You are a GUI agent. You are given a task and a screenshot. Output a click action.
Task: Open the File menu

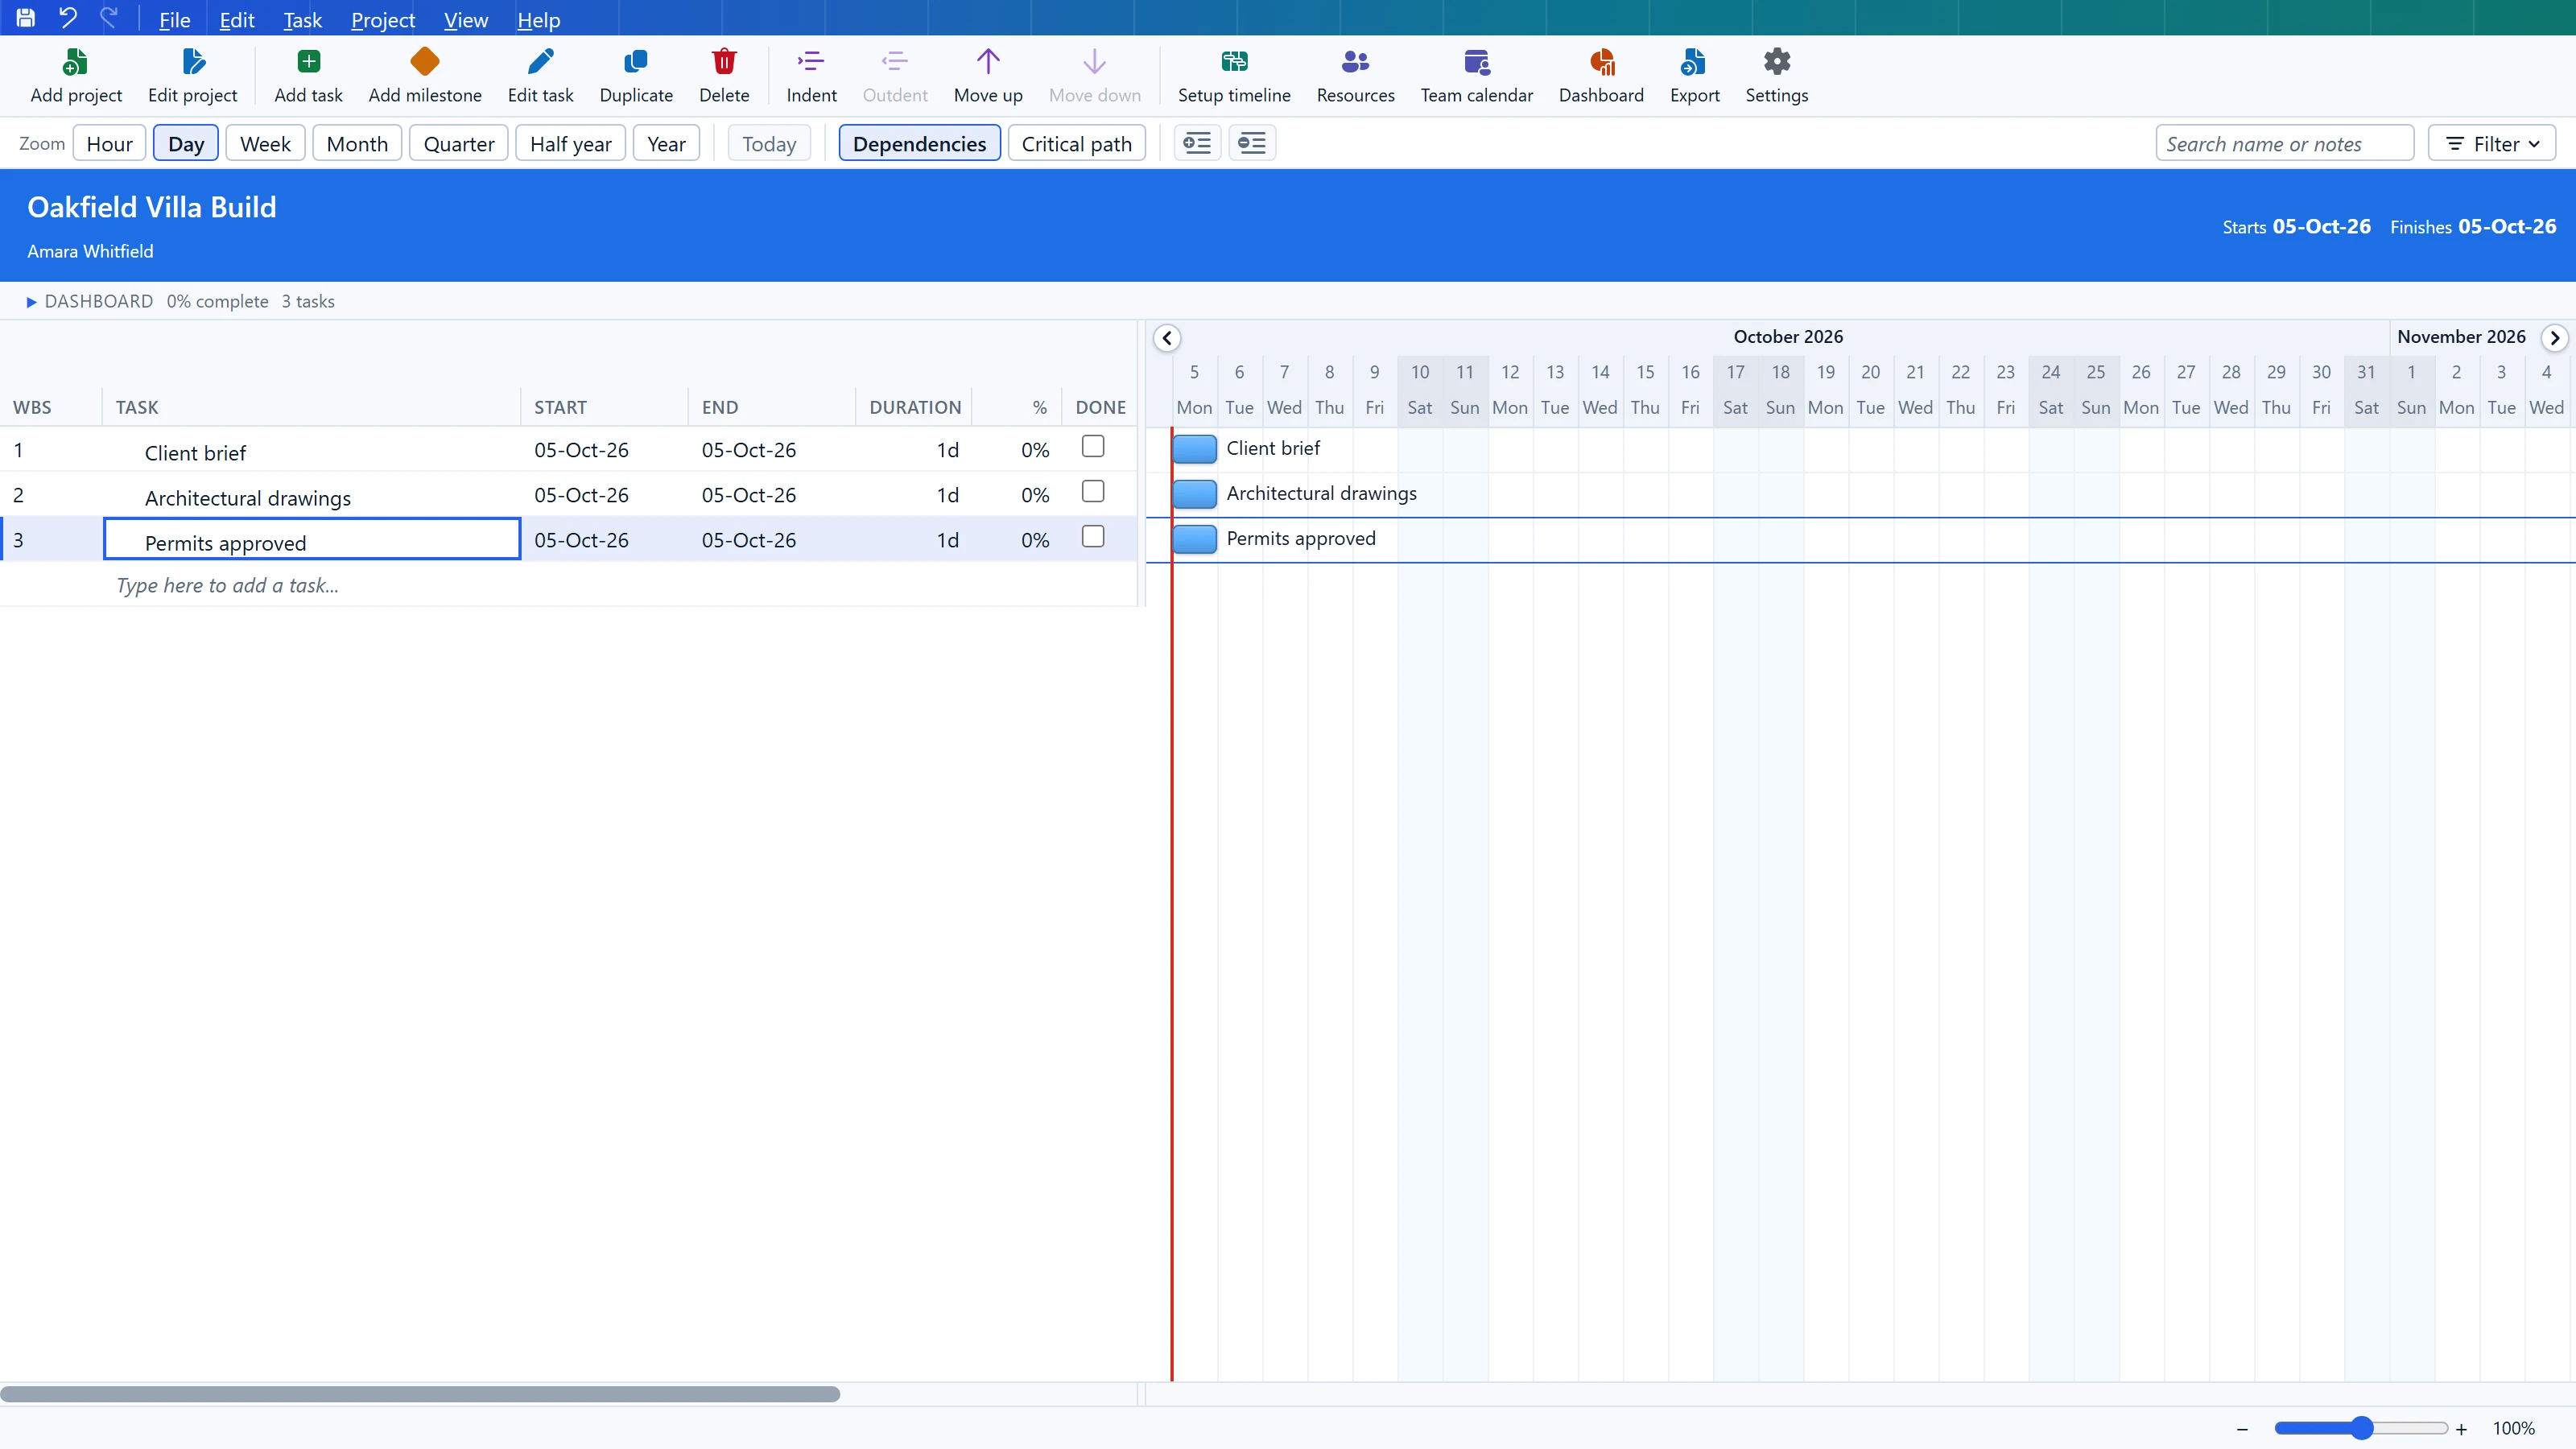coord(174,20)
